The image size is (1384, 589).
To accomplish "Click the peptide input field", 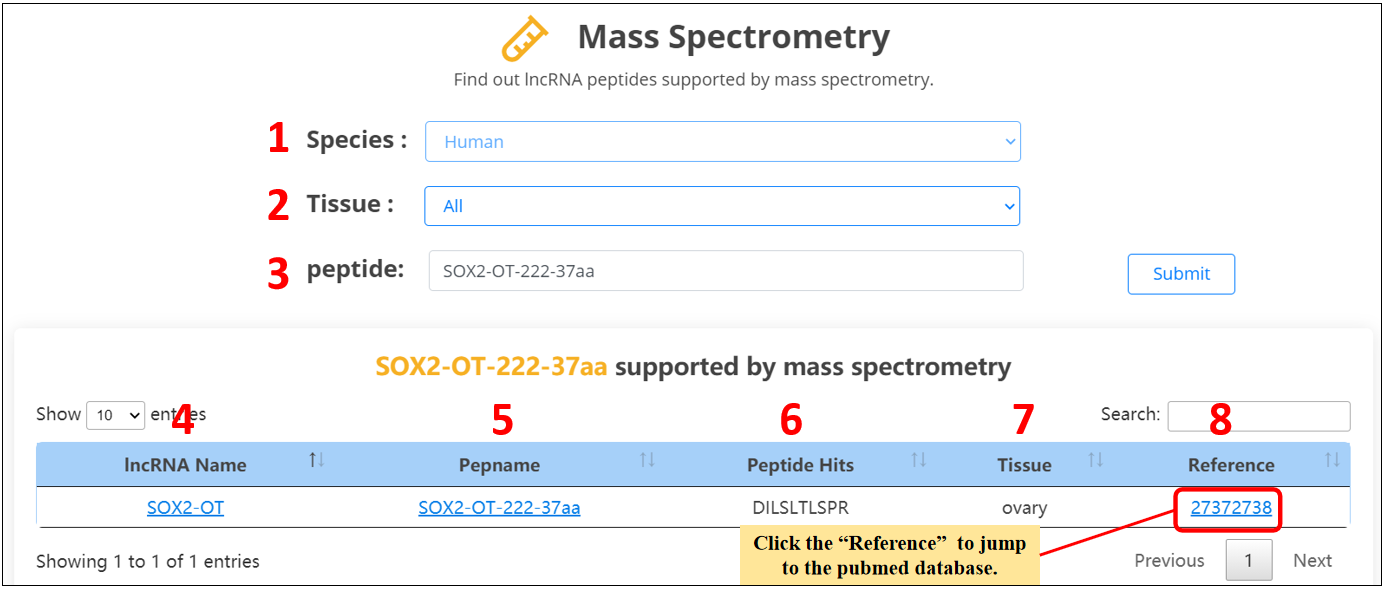I will tap(725, 271).
